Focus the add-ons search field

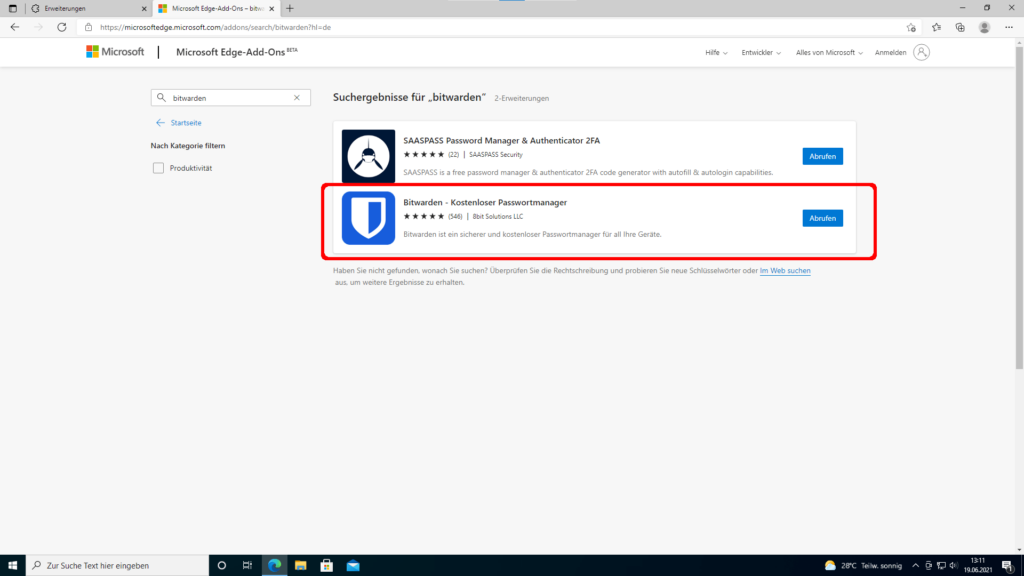[x=231, y=98]
